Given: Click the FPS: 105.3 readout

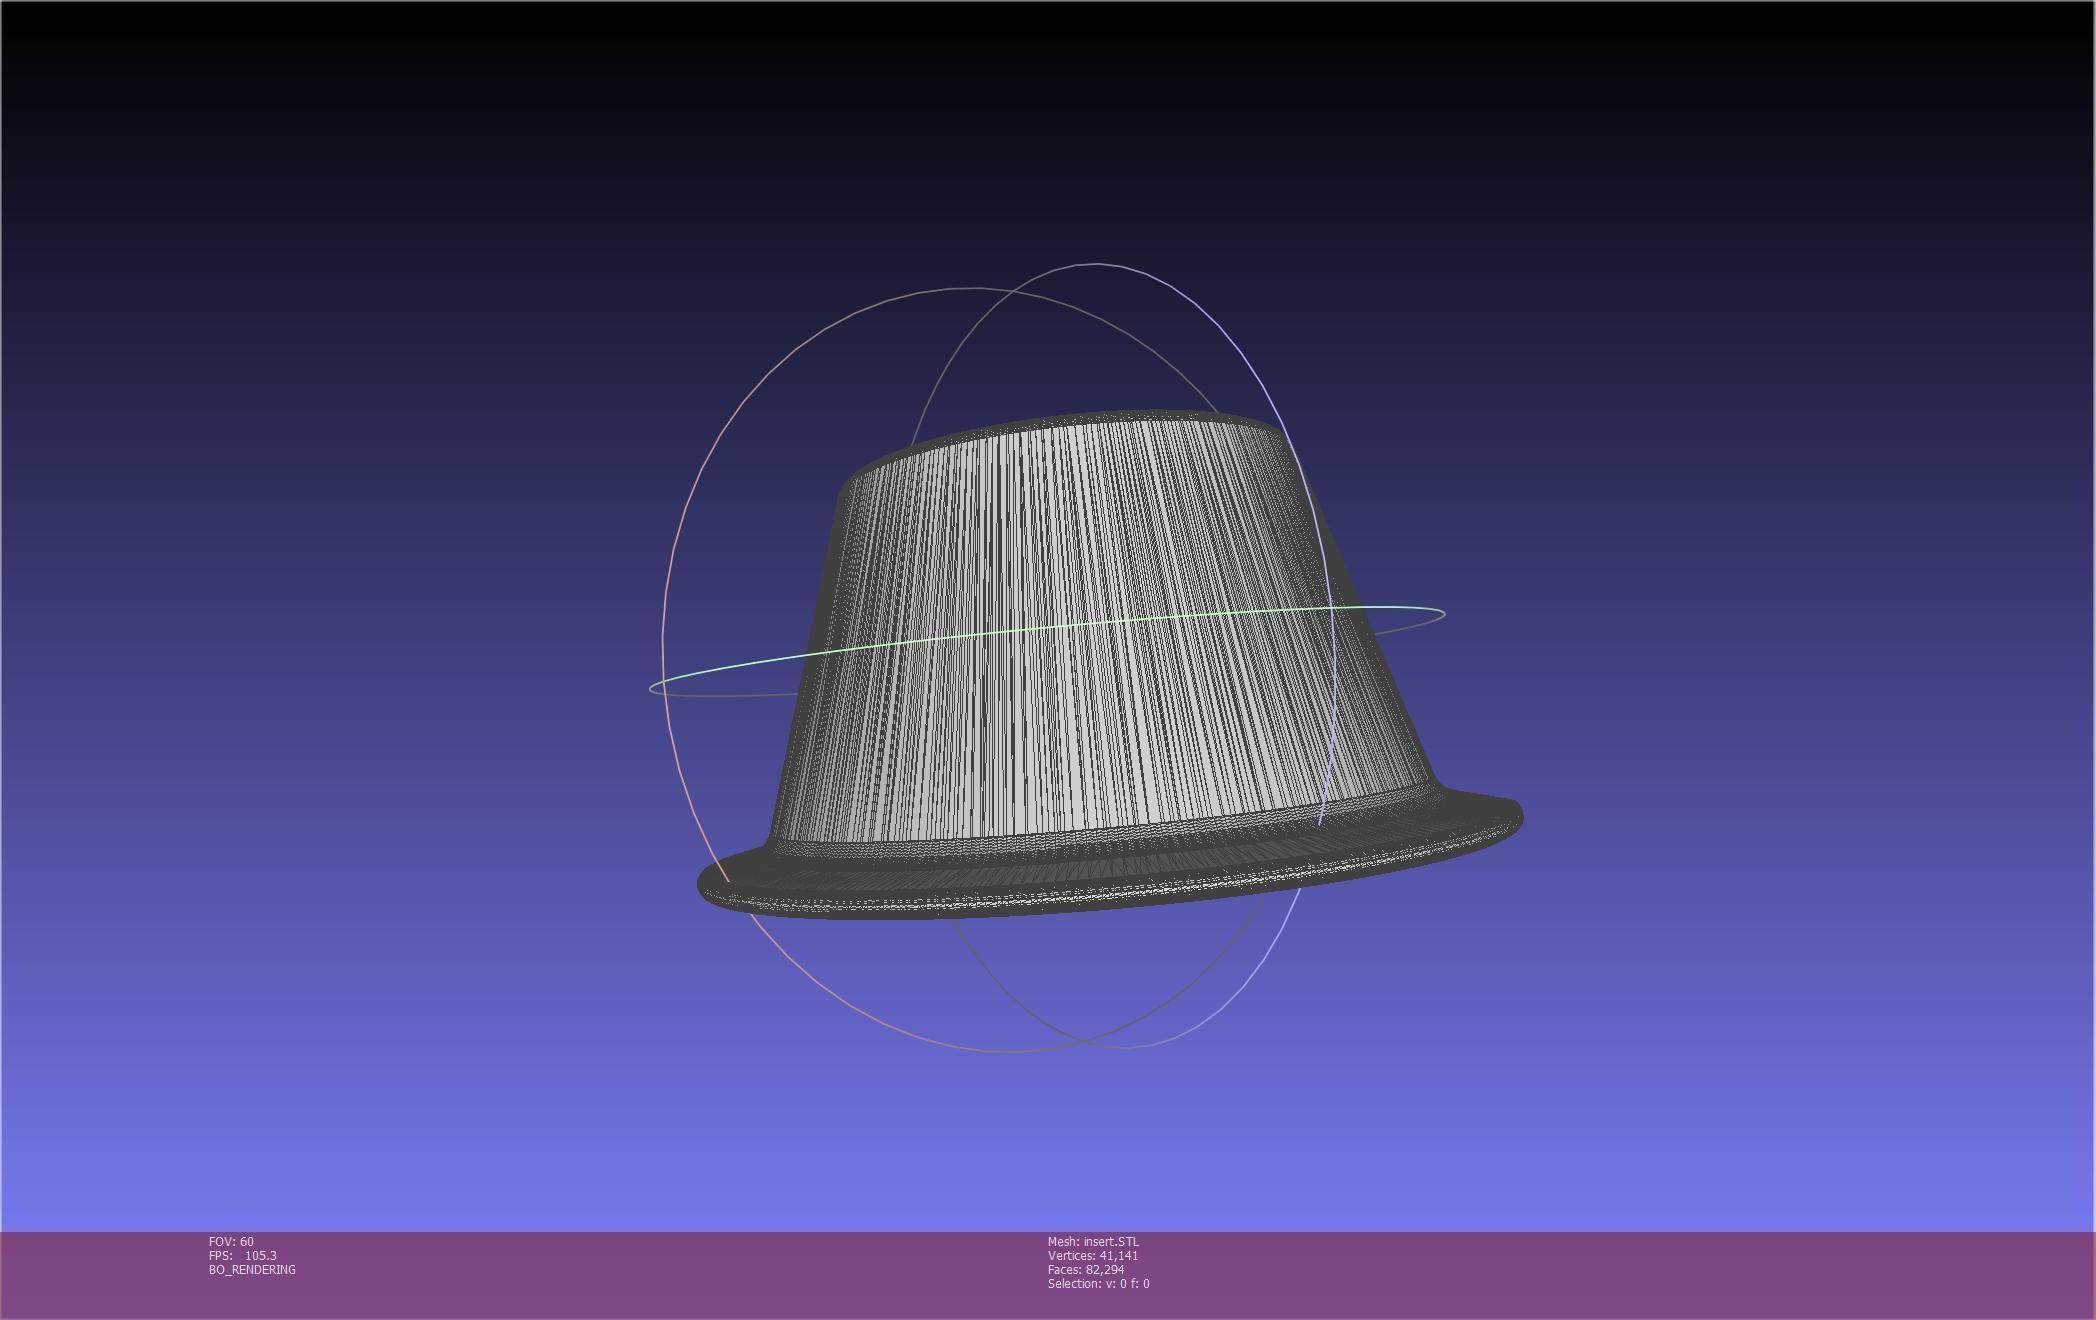Looking at the screenshot, I should 243,1255.
